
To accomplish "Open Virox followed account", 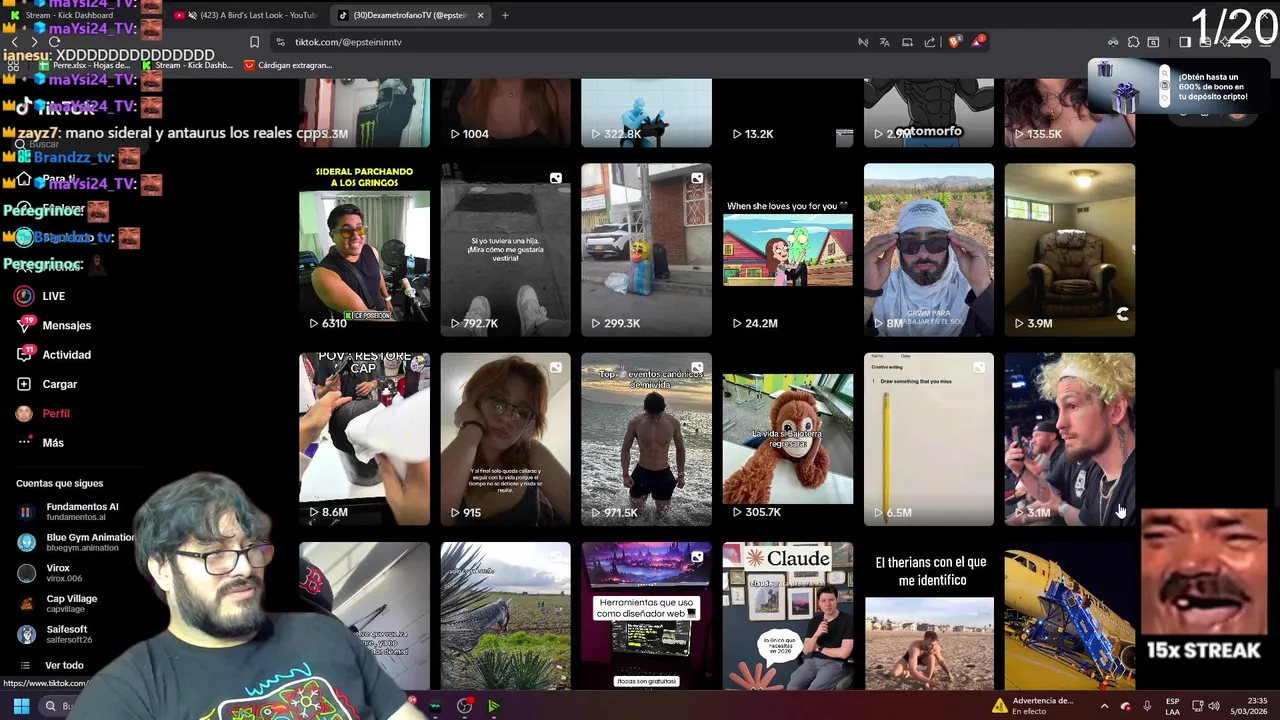I will pyautogui.click(x=50, y=573).
